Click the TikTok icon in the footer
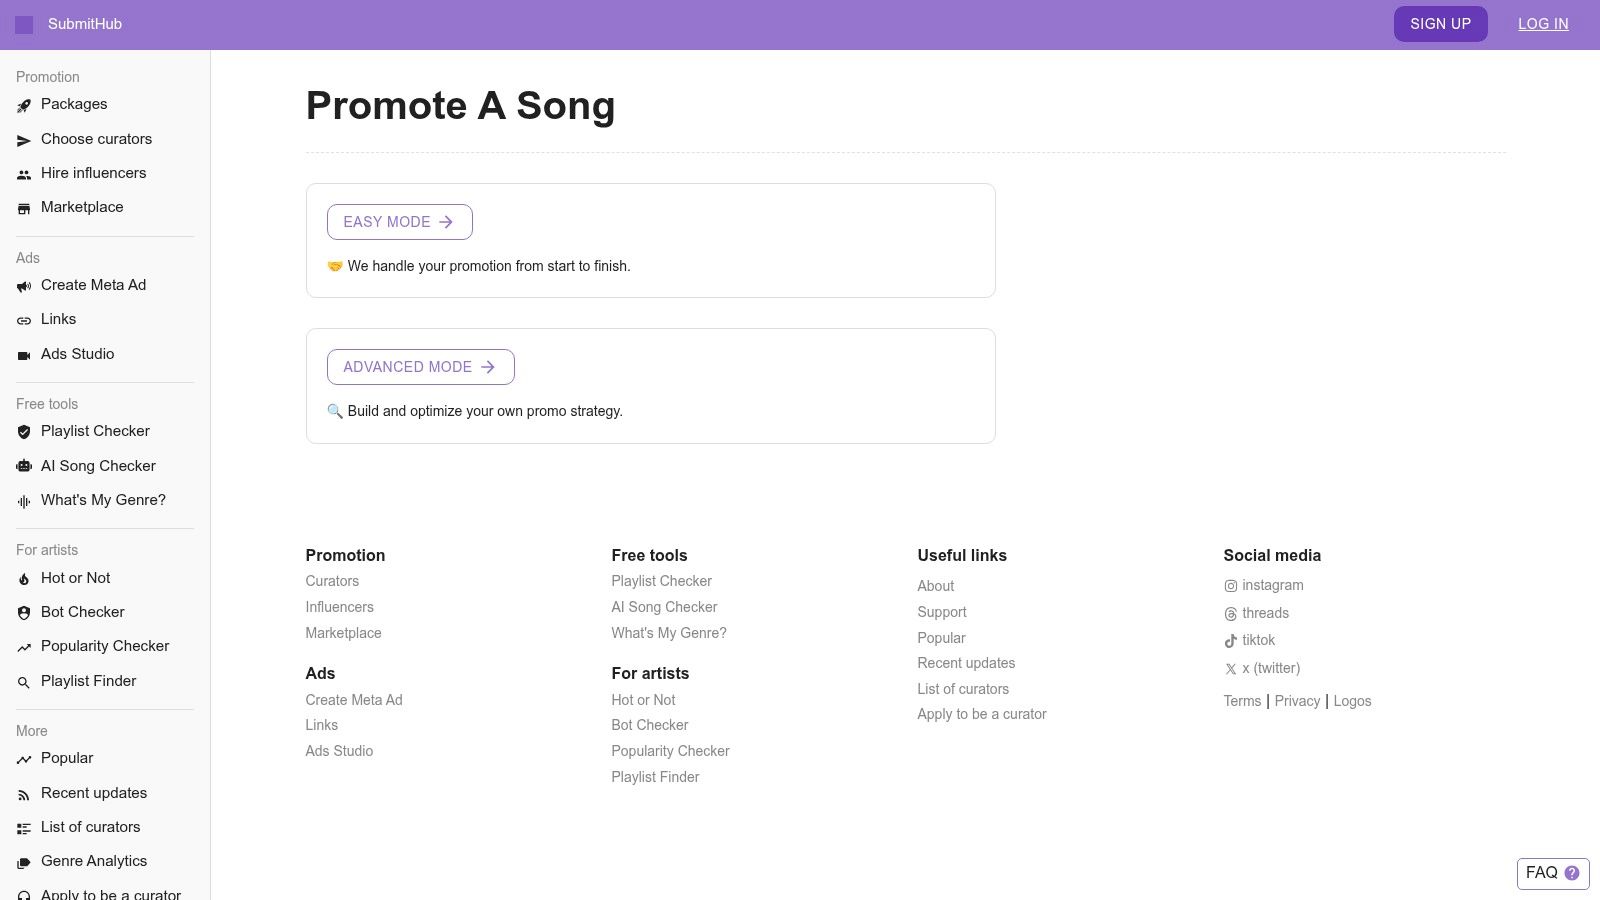The image size is (1600, 900). coord(1231,641)
